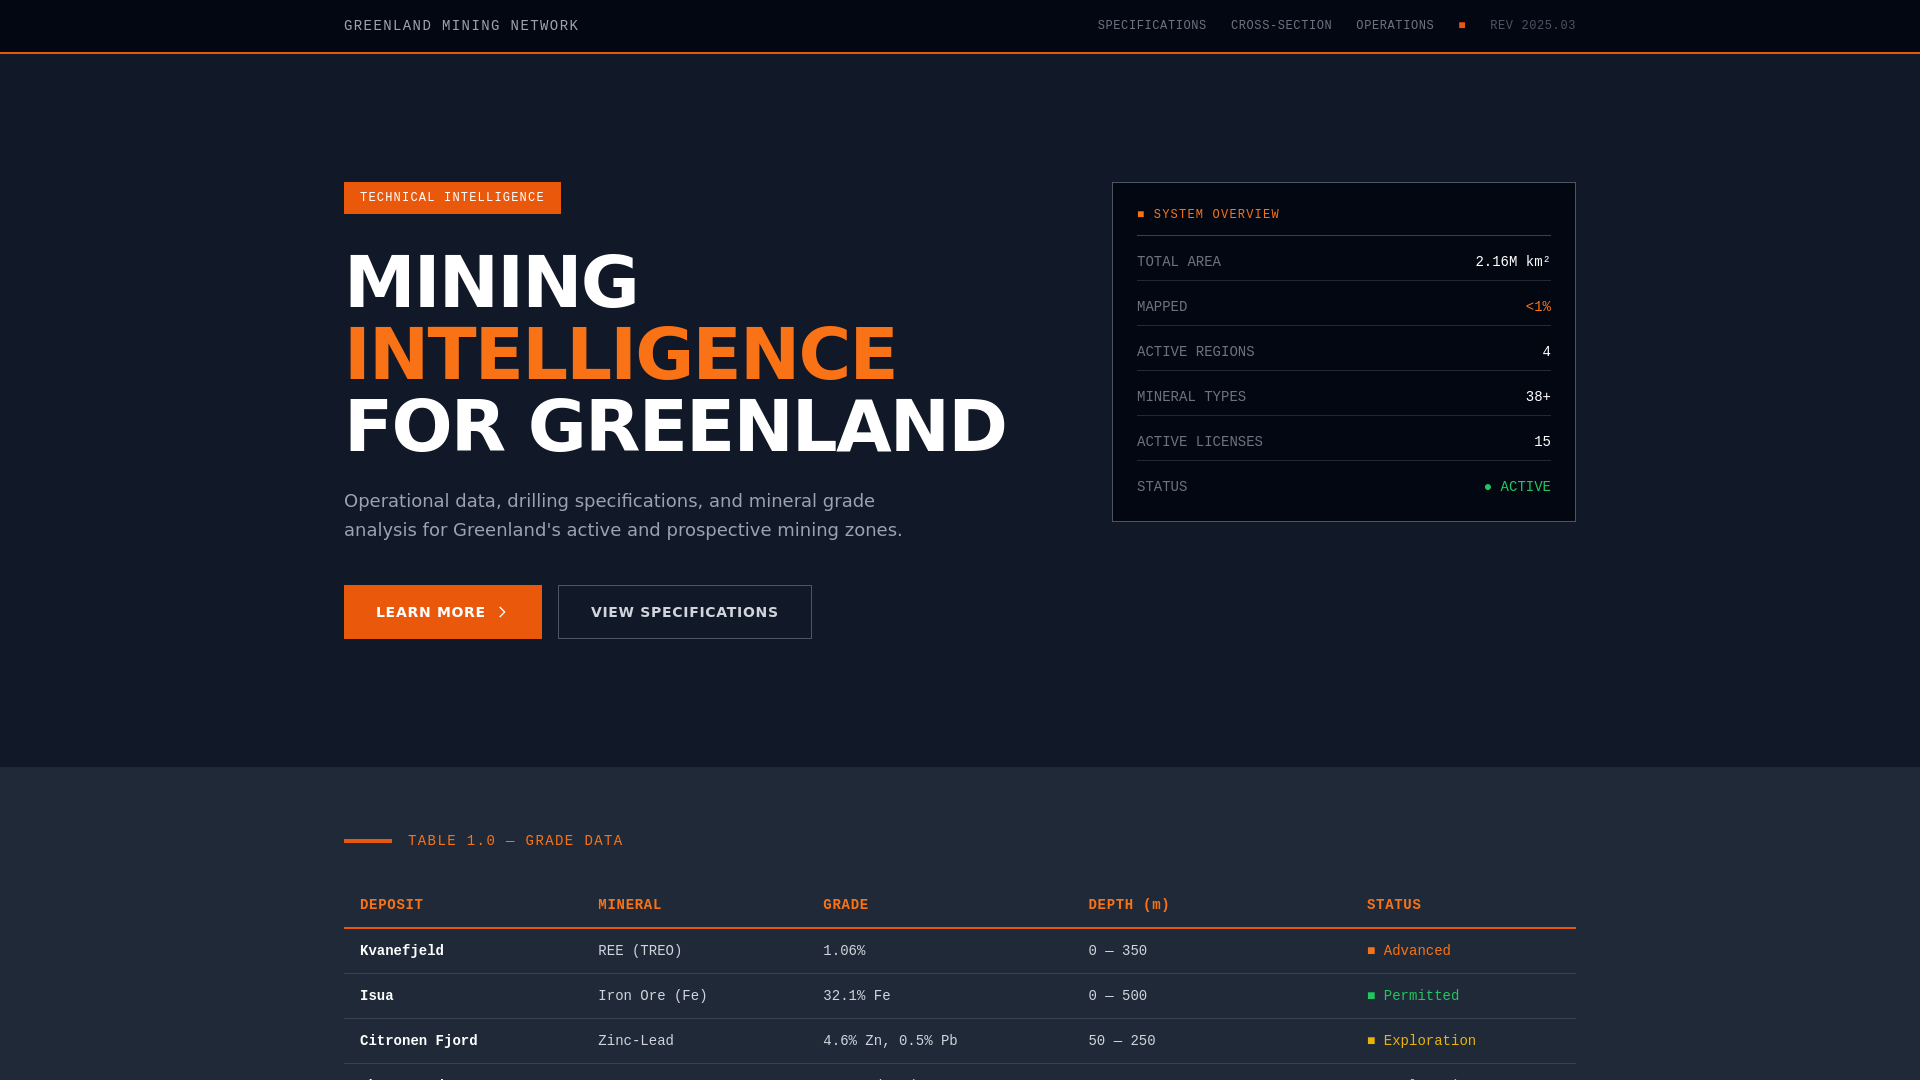Click the 0 — 500 depth cell
The height and width of the screenshot is (1080, 1920).
(x=1118, y=996)
